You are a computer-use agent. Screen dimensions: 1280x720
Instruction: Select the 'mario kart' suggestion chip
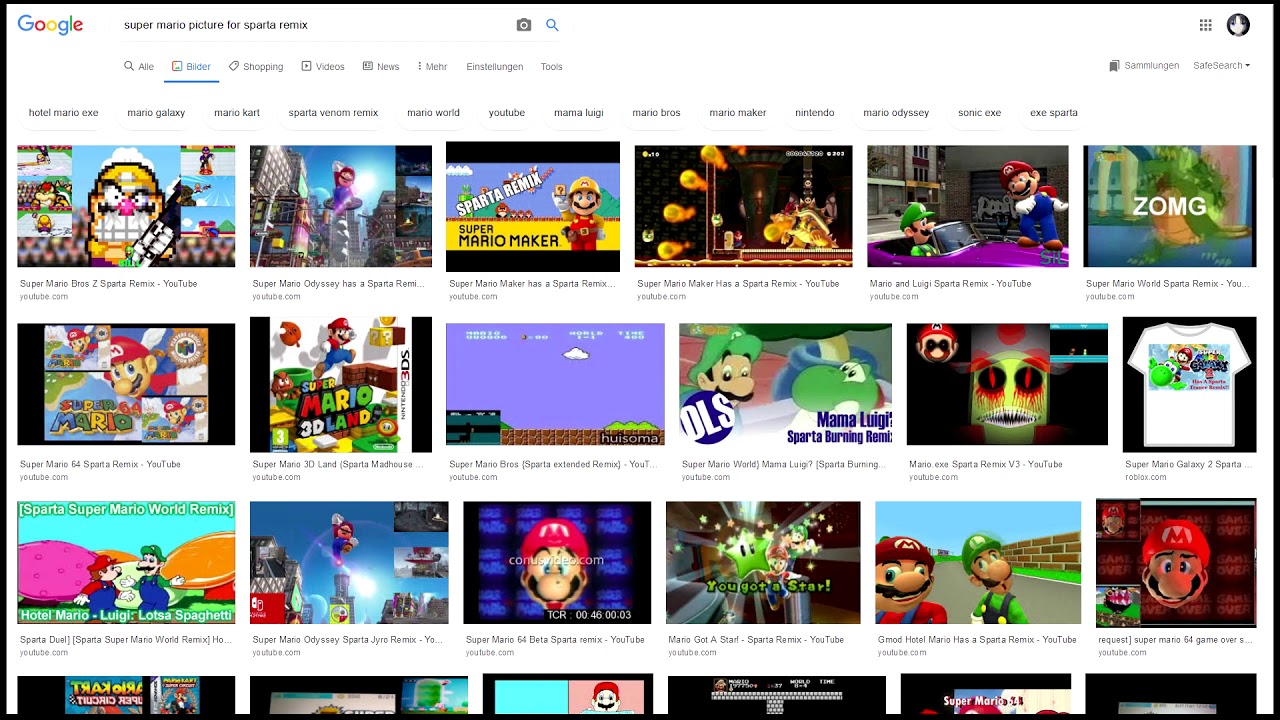point(237,113)
